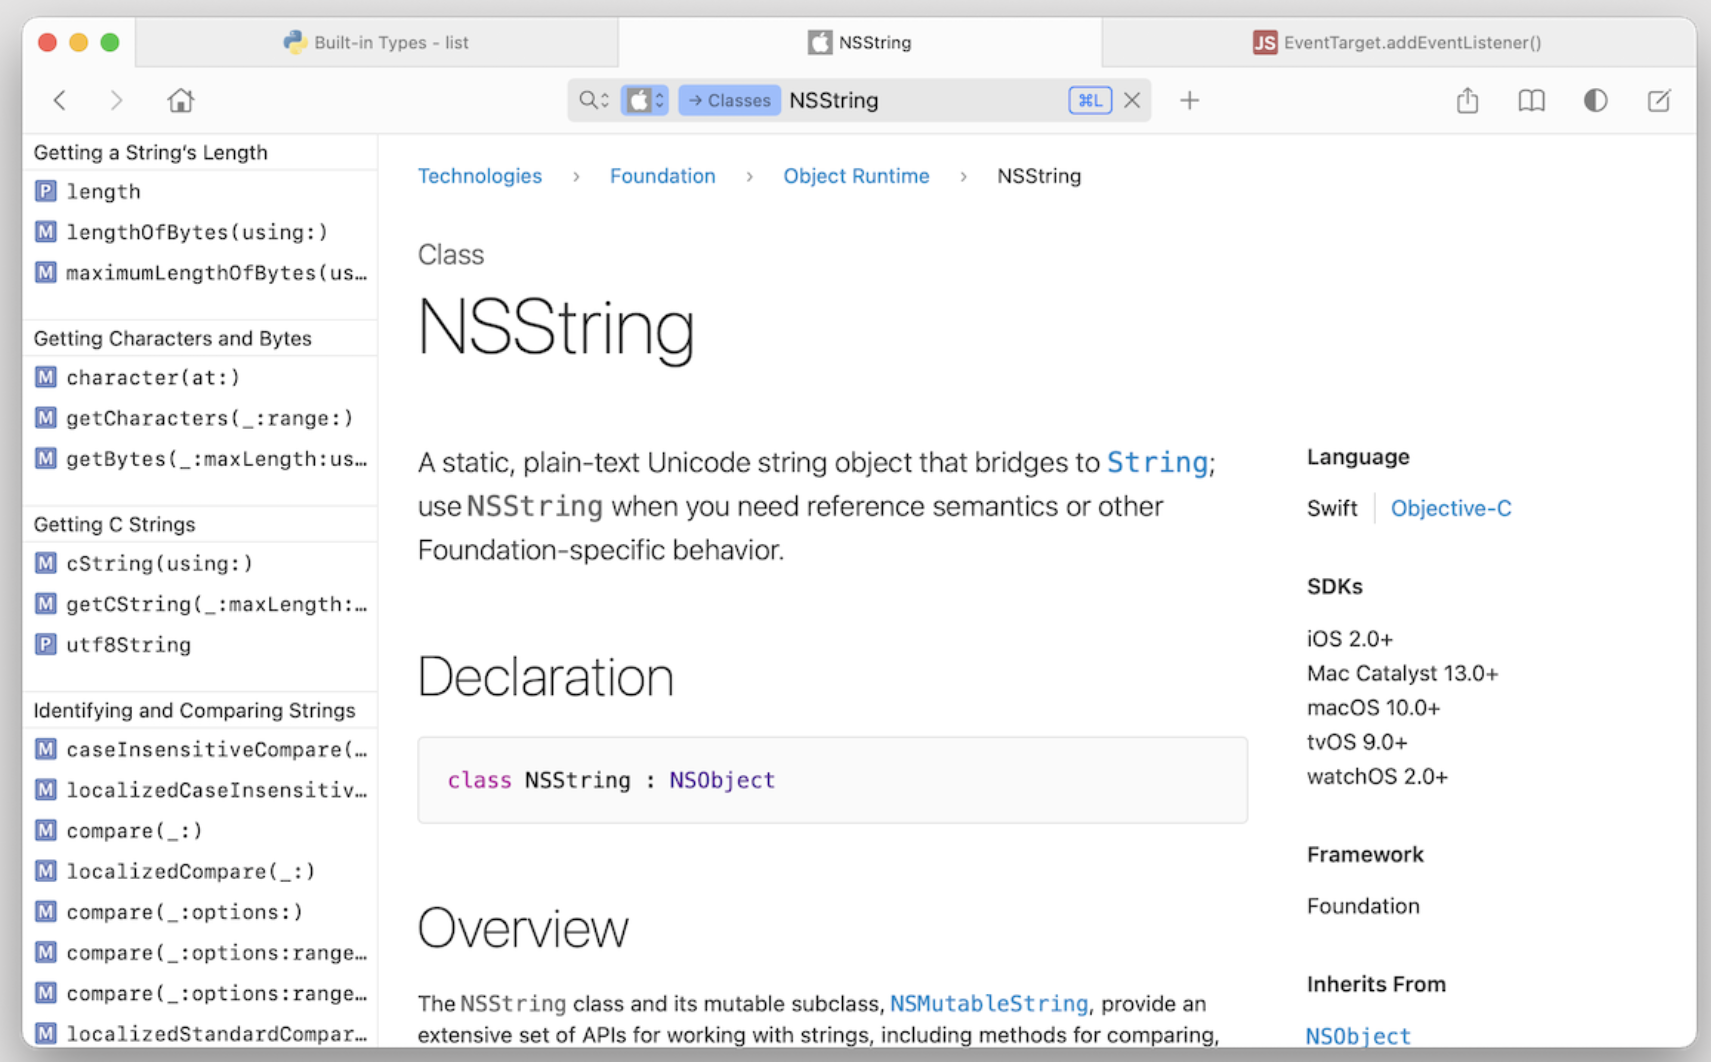
Task: Open the Foundation breadcrumb link
Action: point(662,176)
